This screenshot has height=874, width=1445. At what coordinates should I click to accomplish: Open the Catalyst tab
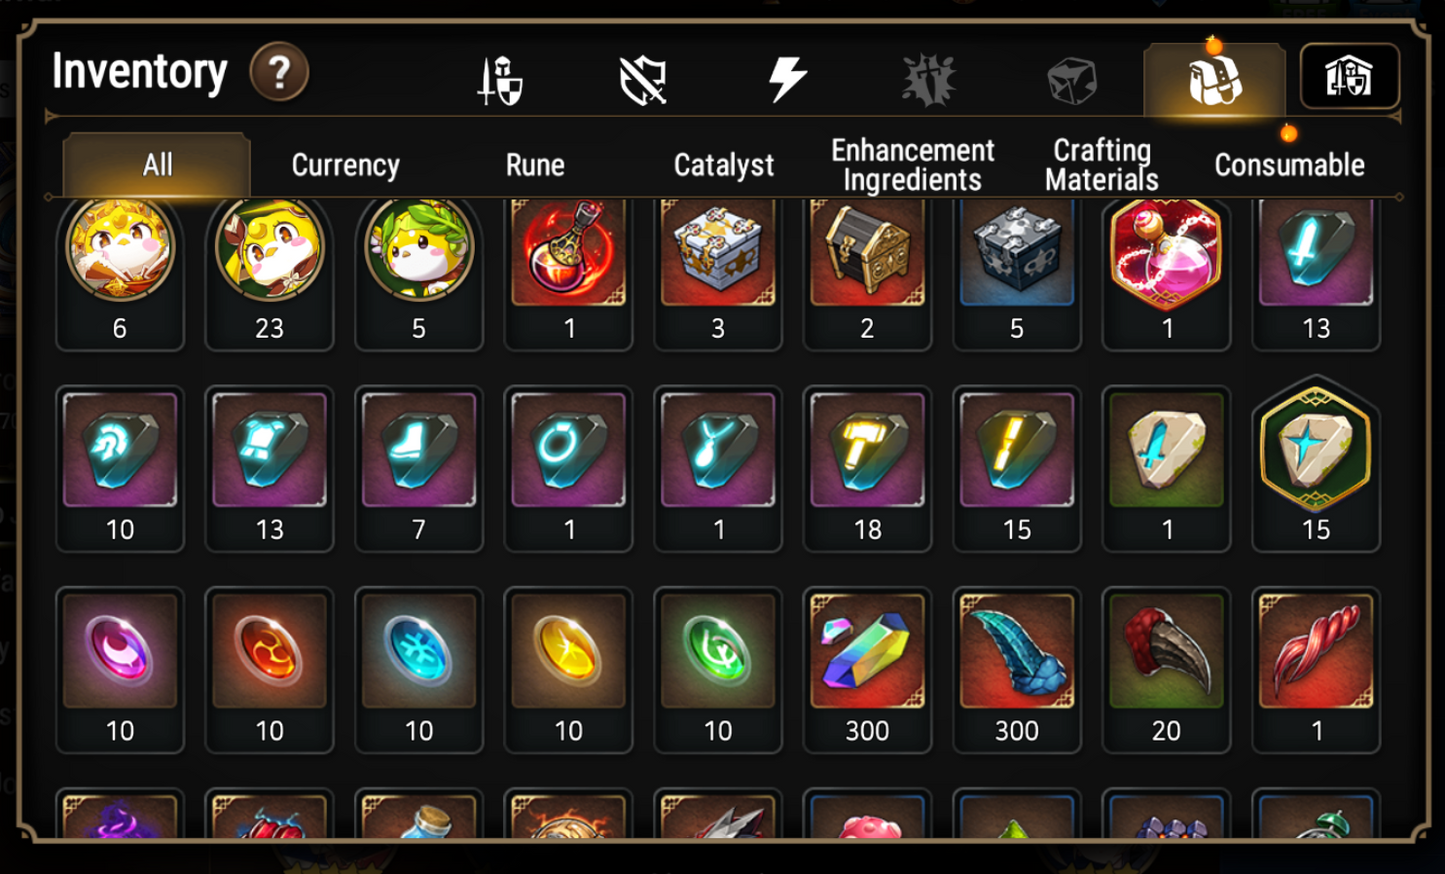pyautogui.click(x=724, y=165)
